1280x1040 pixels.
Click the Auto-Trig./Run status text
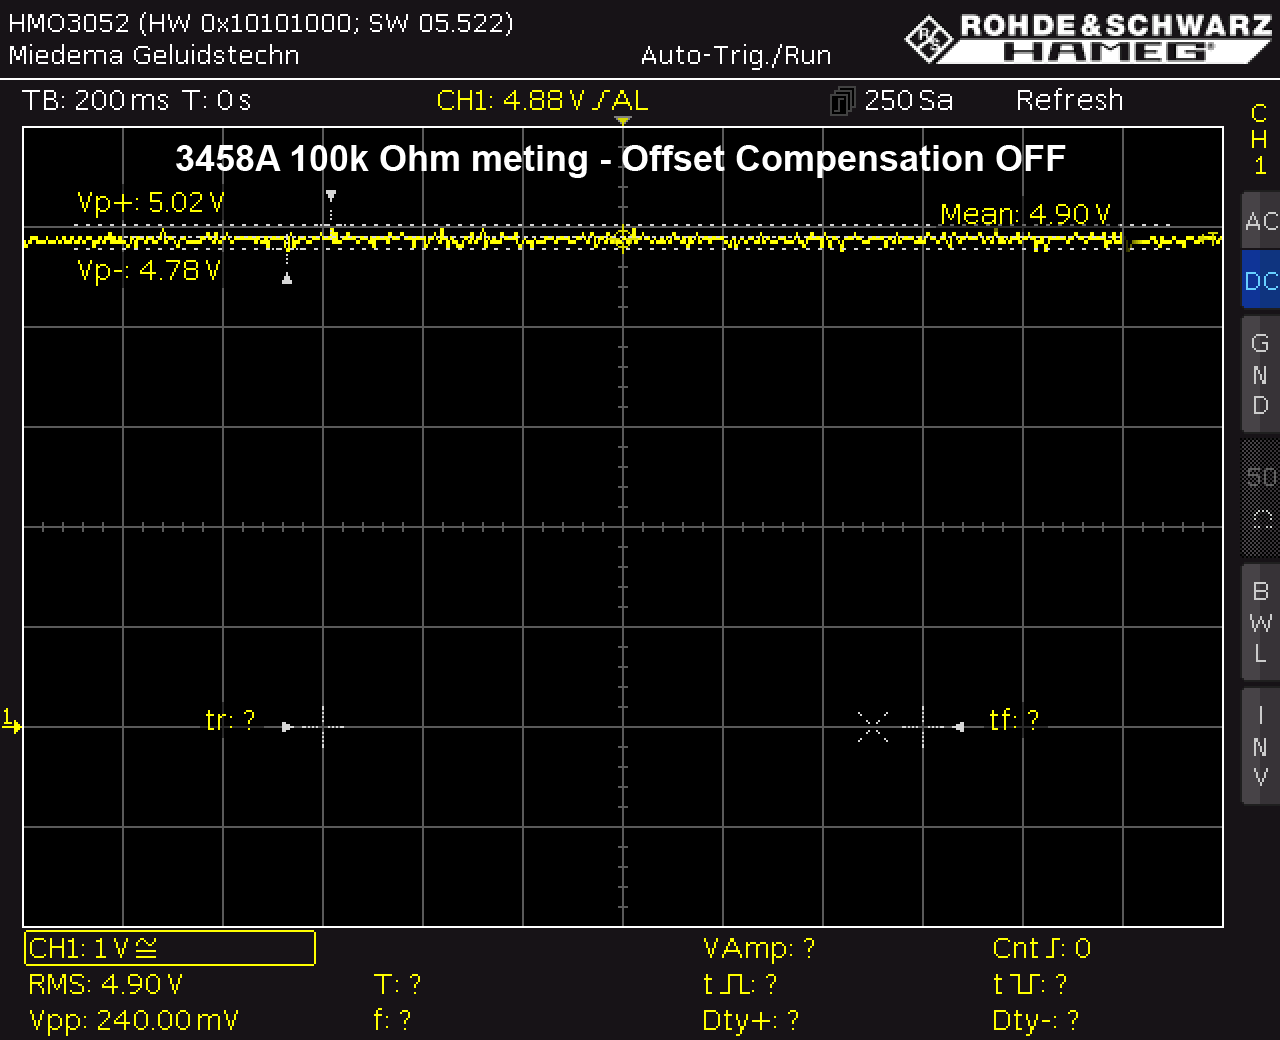click(x=736, y=56)
